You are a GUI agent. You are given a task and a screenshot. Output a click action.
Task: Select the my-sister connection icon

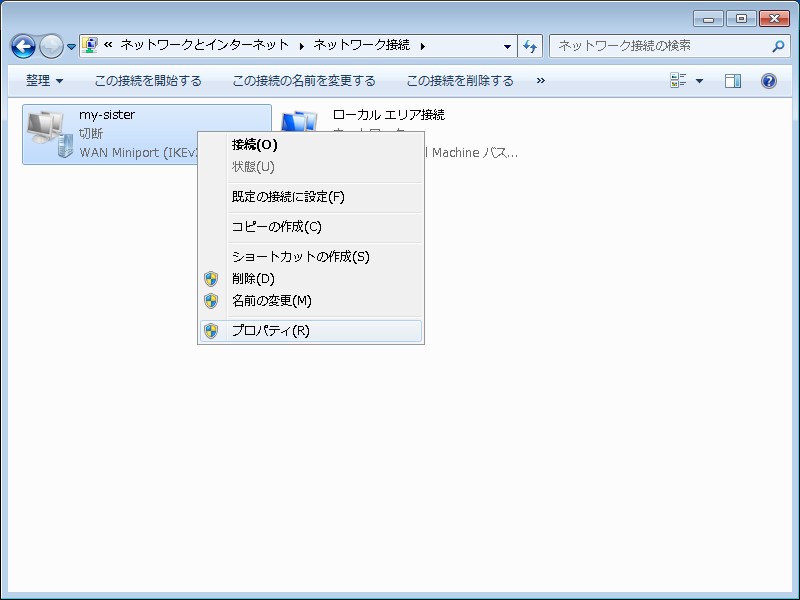click(50, 130)
